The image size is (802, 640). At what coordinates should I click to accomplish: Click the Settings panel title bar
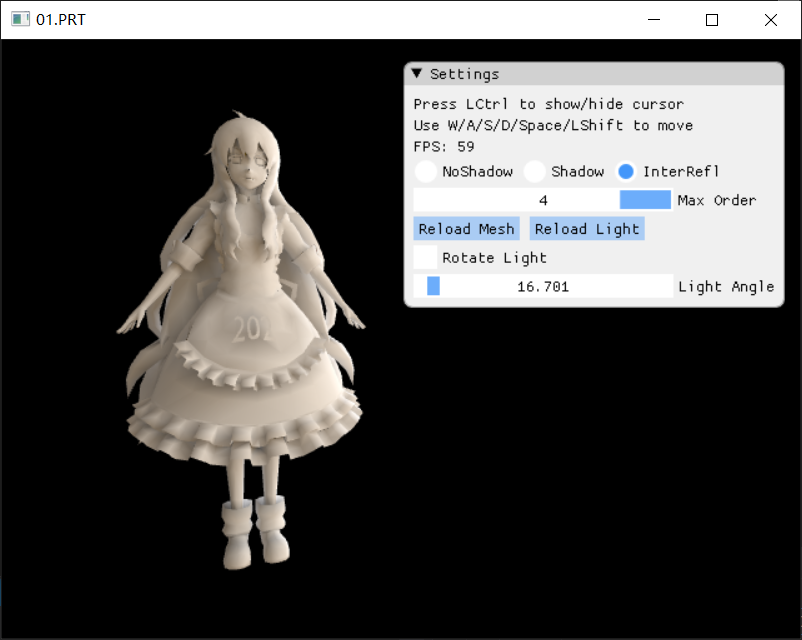[594, 74]
